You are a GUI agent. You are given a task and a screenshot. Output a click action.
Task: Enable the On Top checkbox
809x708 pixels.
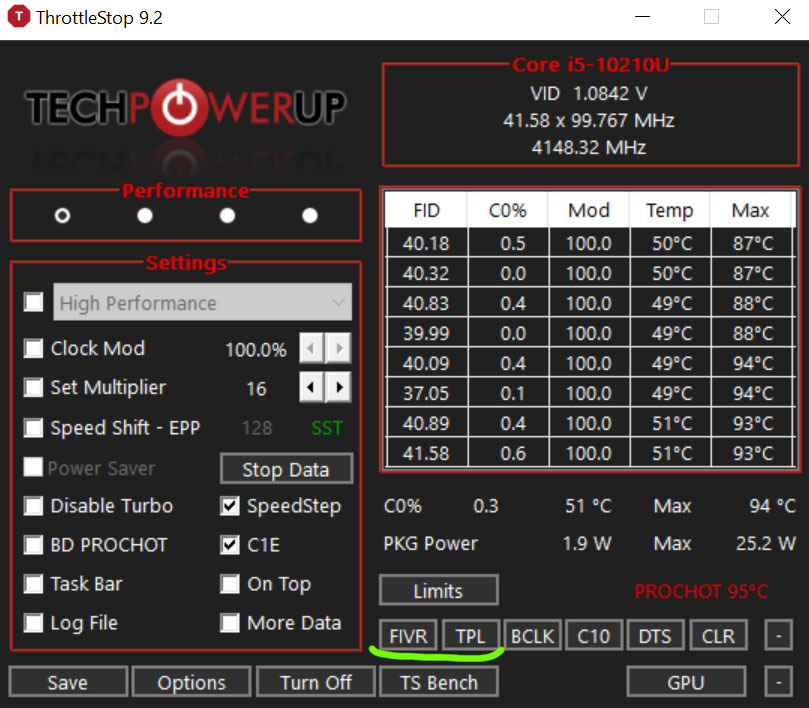pos(230,584)
